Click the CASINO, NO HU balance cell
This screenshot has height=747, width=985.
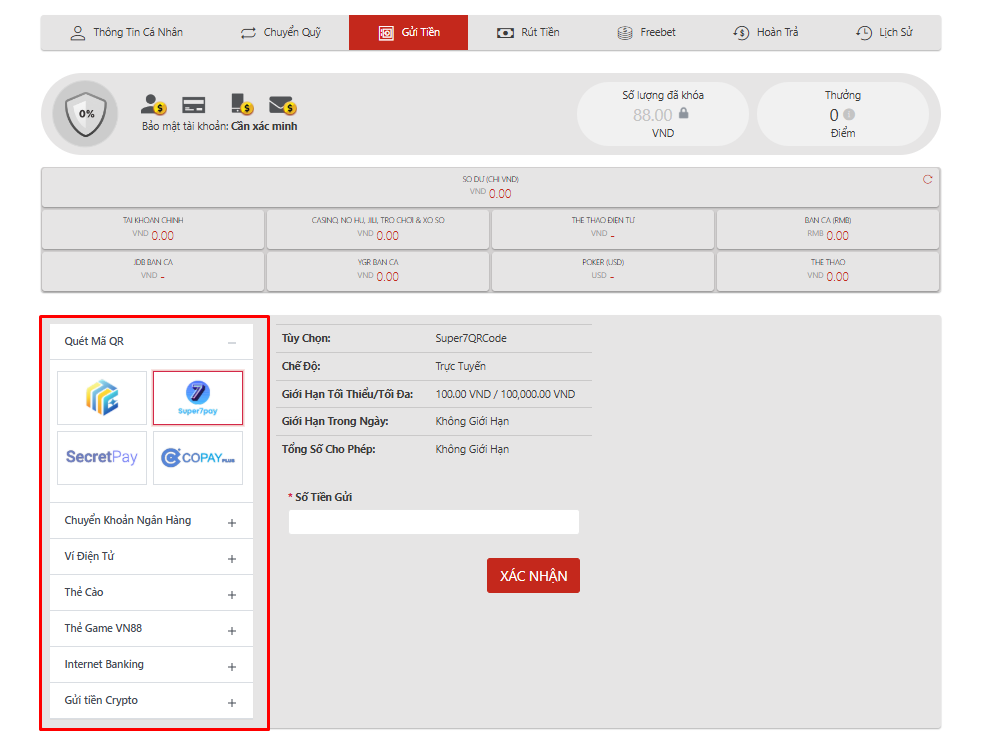(x=378, y=229)
